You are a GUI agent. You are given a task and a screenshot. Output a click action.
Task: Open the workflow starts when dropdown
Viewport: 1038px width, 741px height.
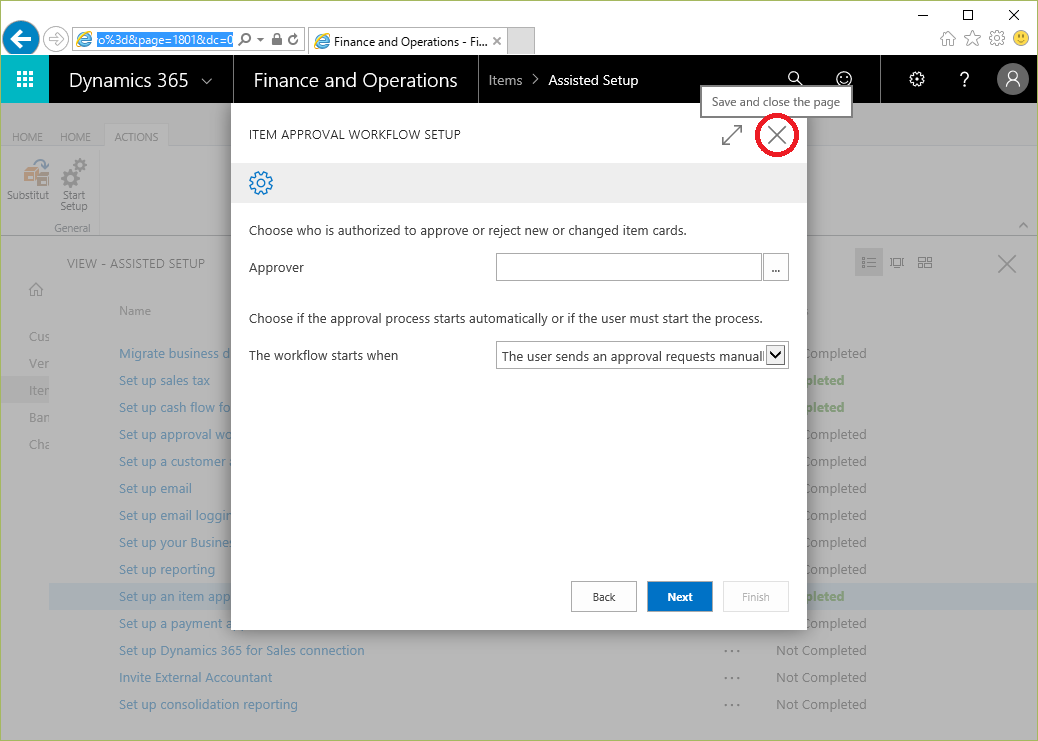776,355
